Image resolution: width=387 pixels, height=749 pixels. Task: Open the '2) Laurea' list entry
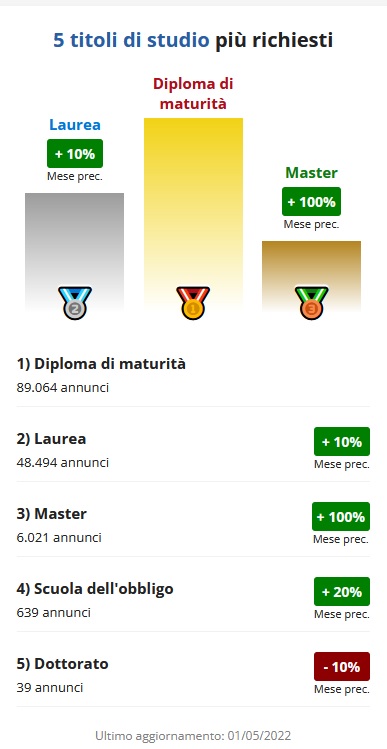point(193,450)
